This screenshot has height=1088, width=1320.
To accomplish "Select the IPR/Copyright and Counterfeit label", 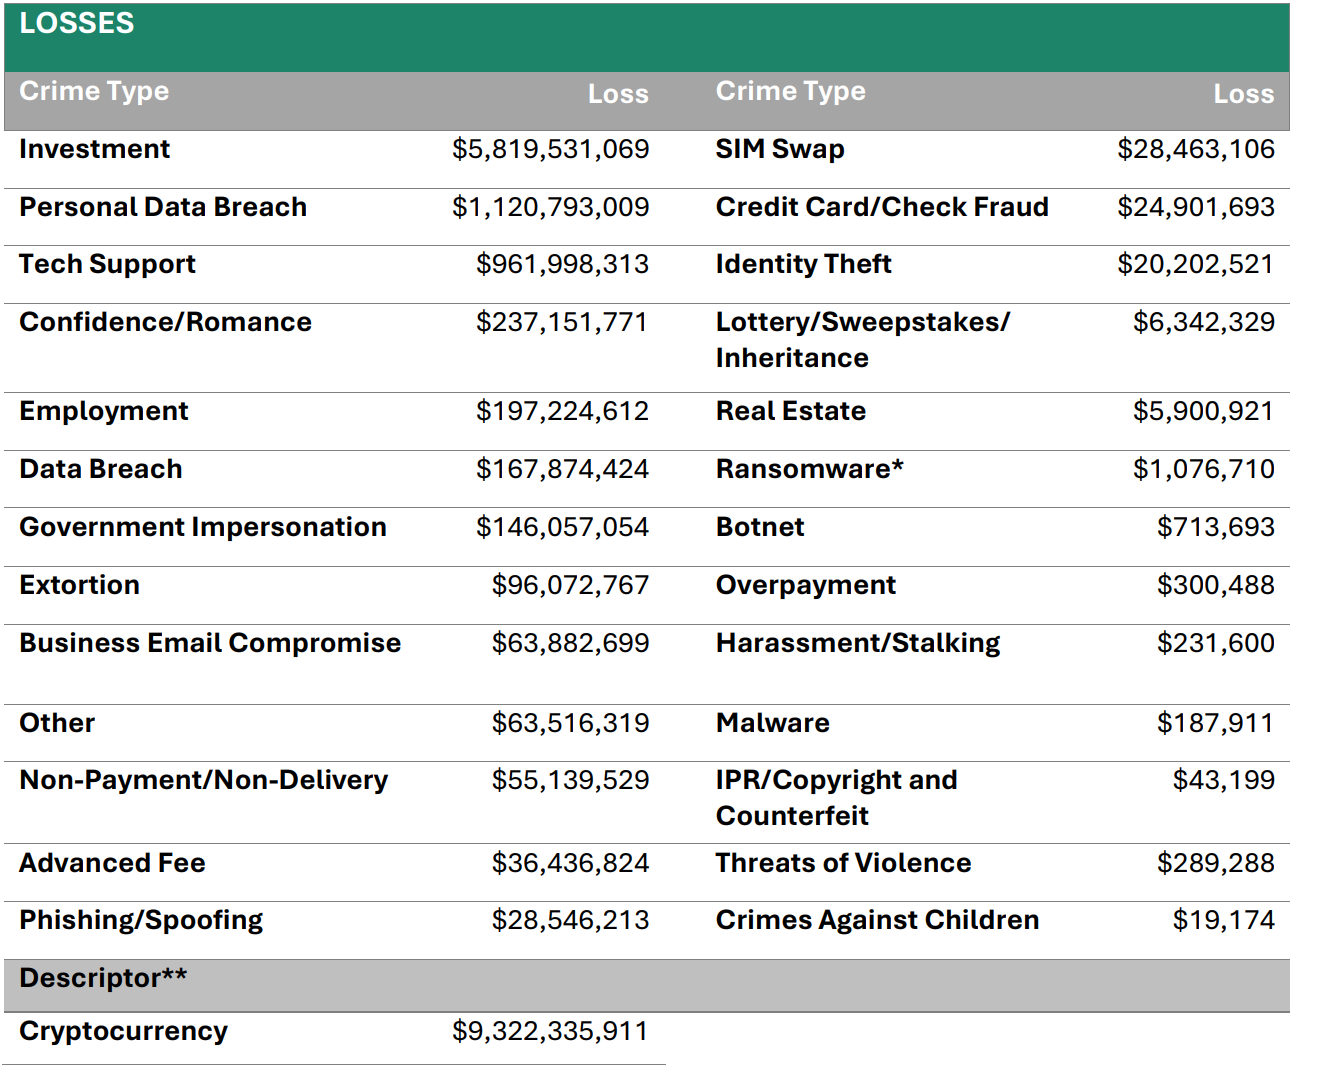I will 837,798.
